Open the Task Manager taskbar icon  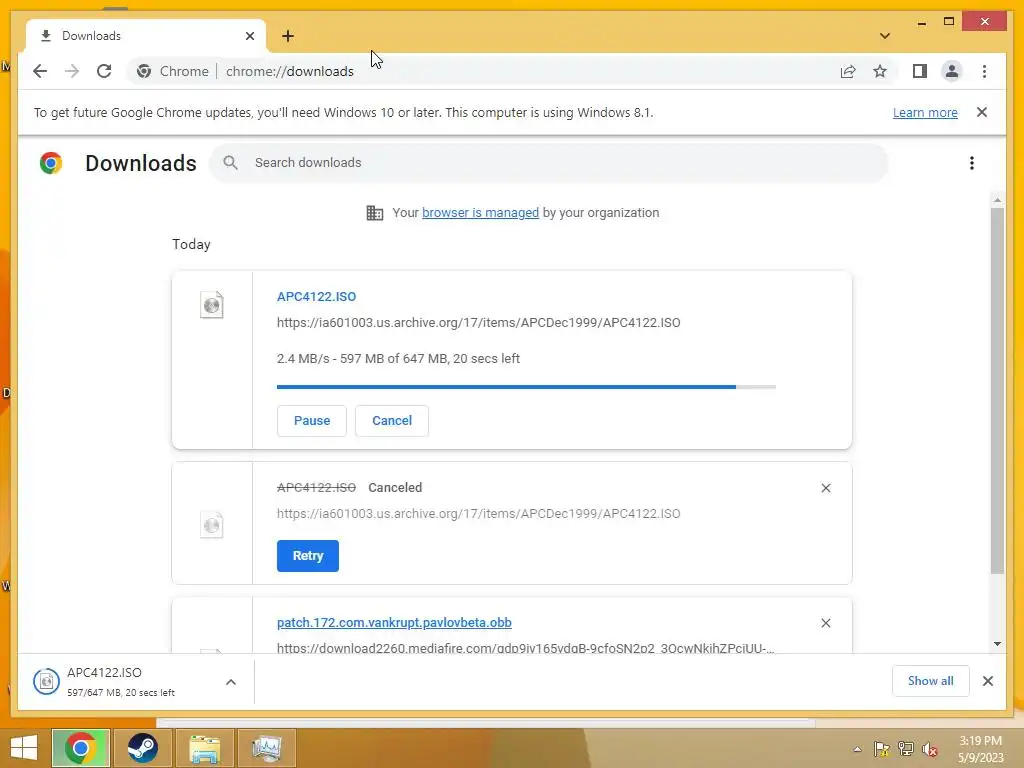266,748
